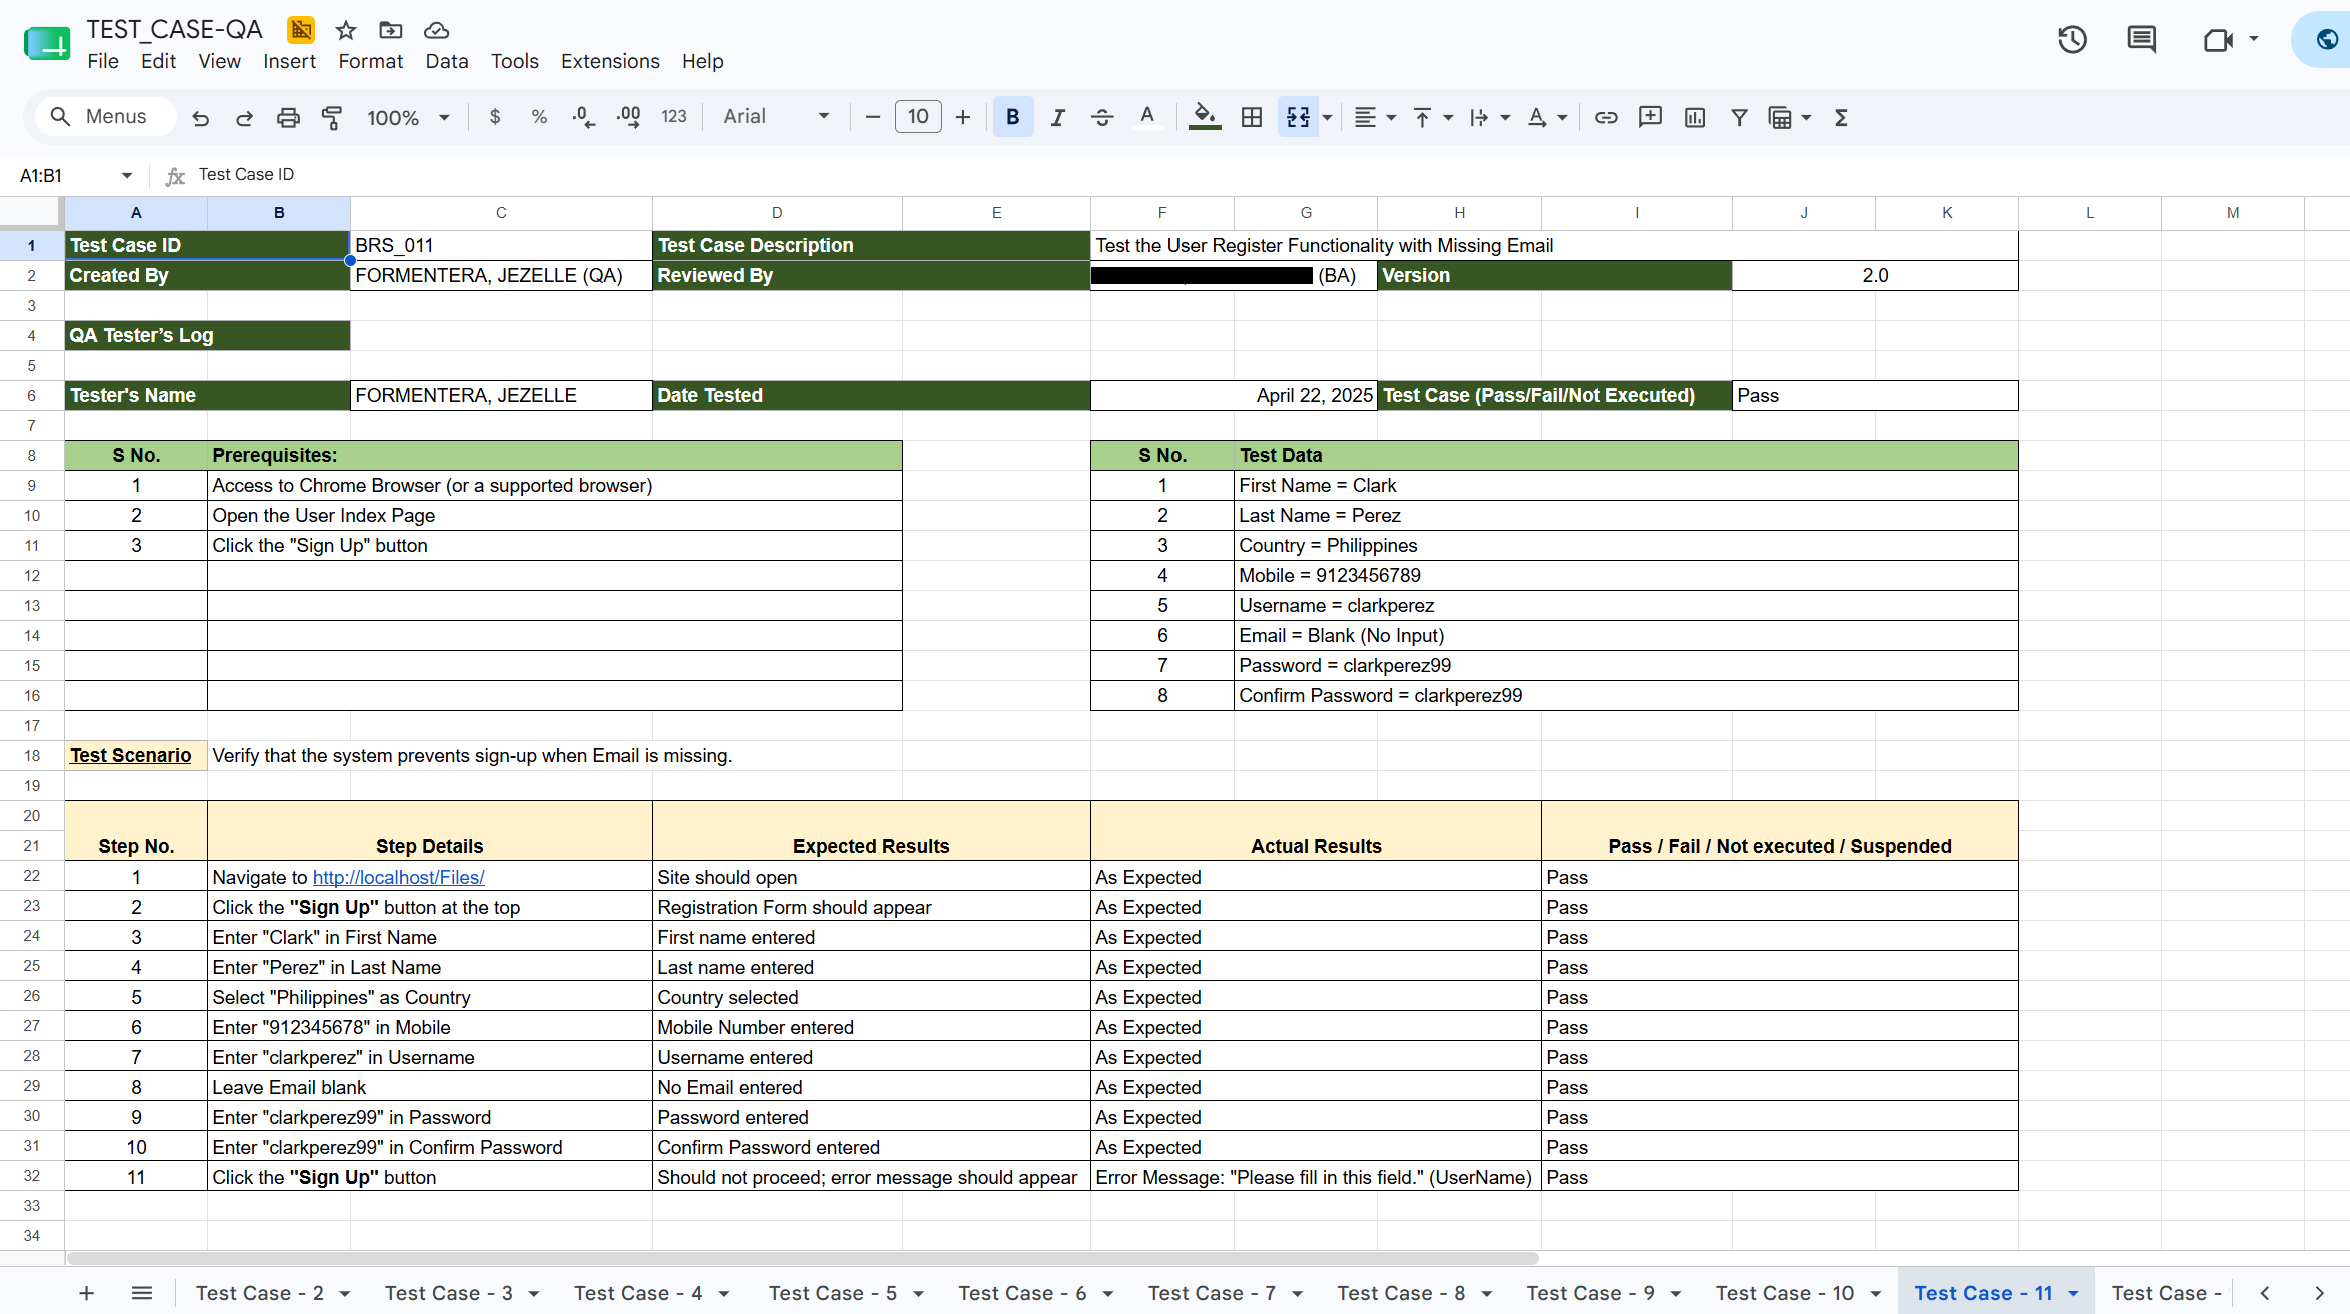Open horizontal align dropdown
This screenshot has width=2350, height=1314.
[1375, 118]
